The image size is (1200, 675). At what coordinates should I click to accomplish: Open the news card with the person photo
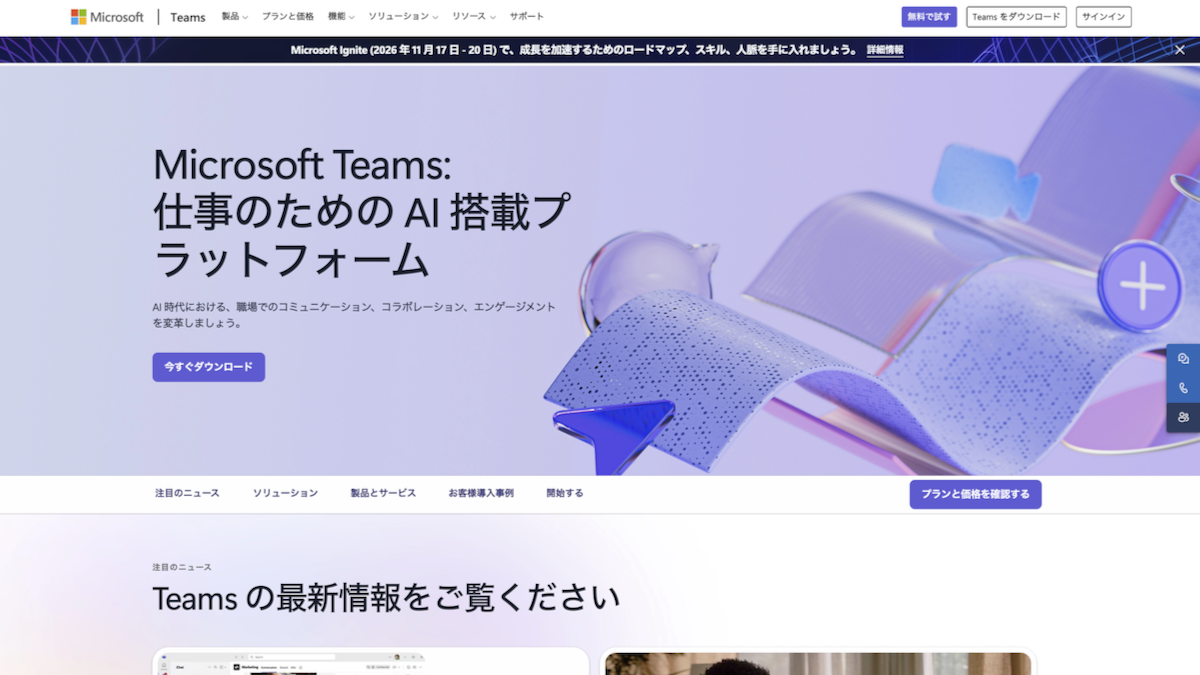click(x=818, y=663)
